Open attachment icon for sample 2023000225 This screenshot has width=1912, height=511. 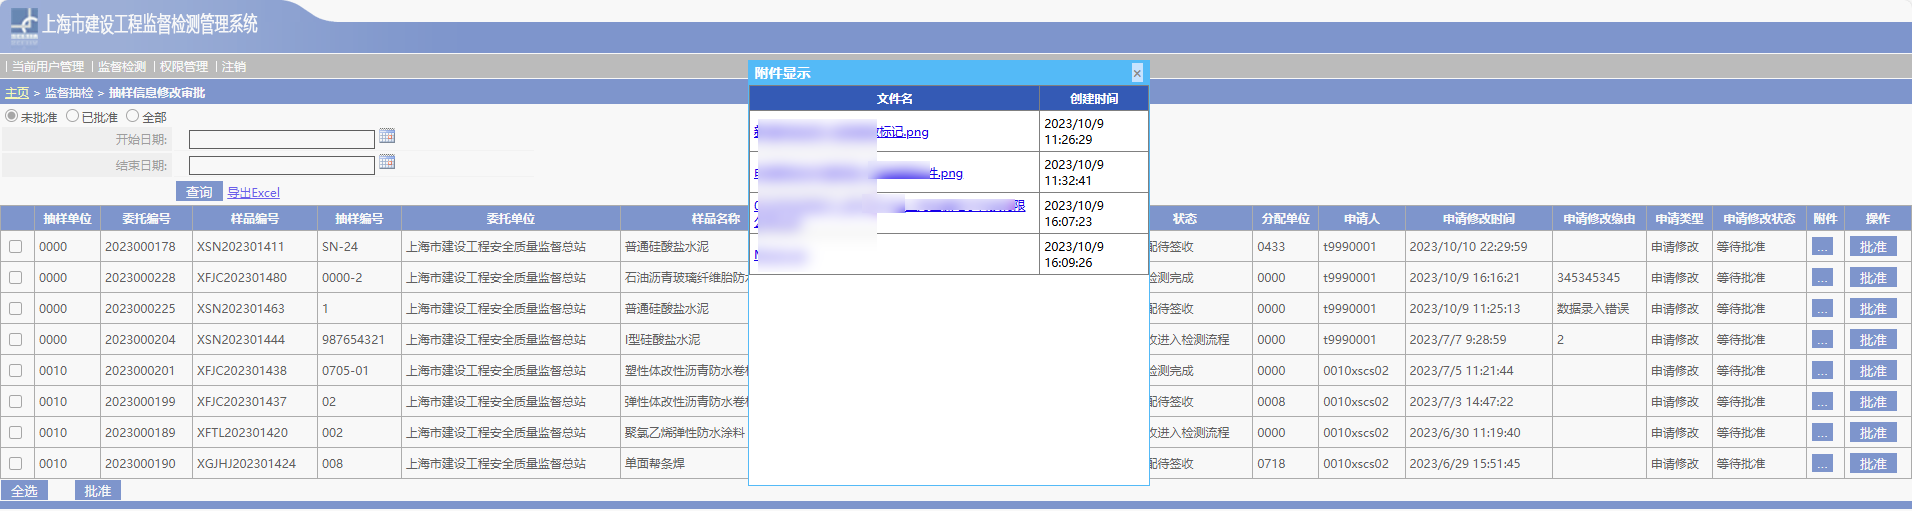coord(1822,309)
